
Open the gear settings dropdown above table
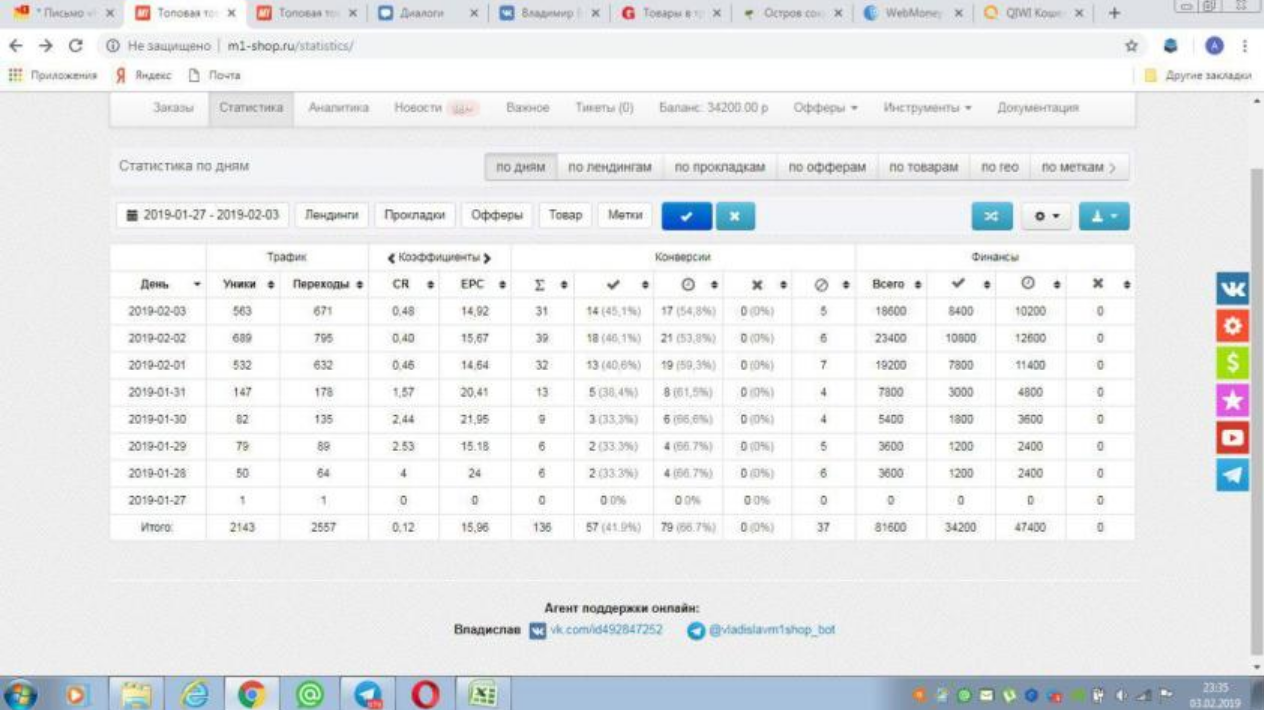tap(1046, 217)
